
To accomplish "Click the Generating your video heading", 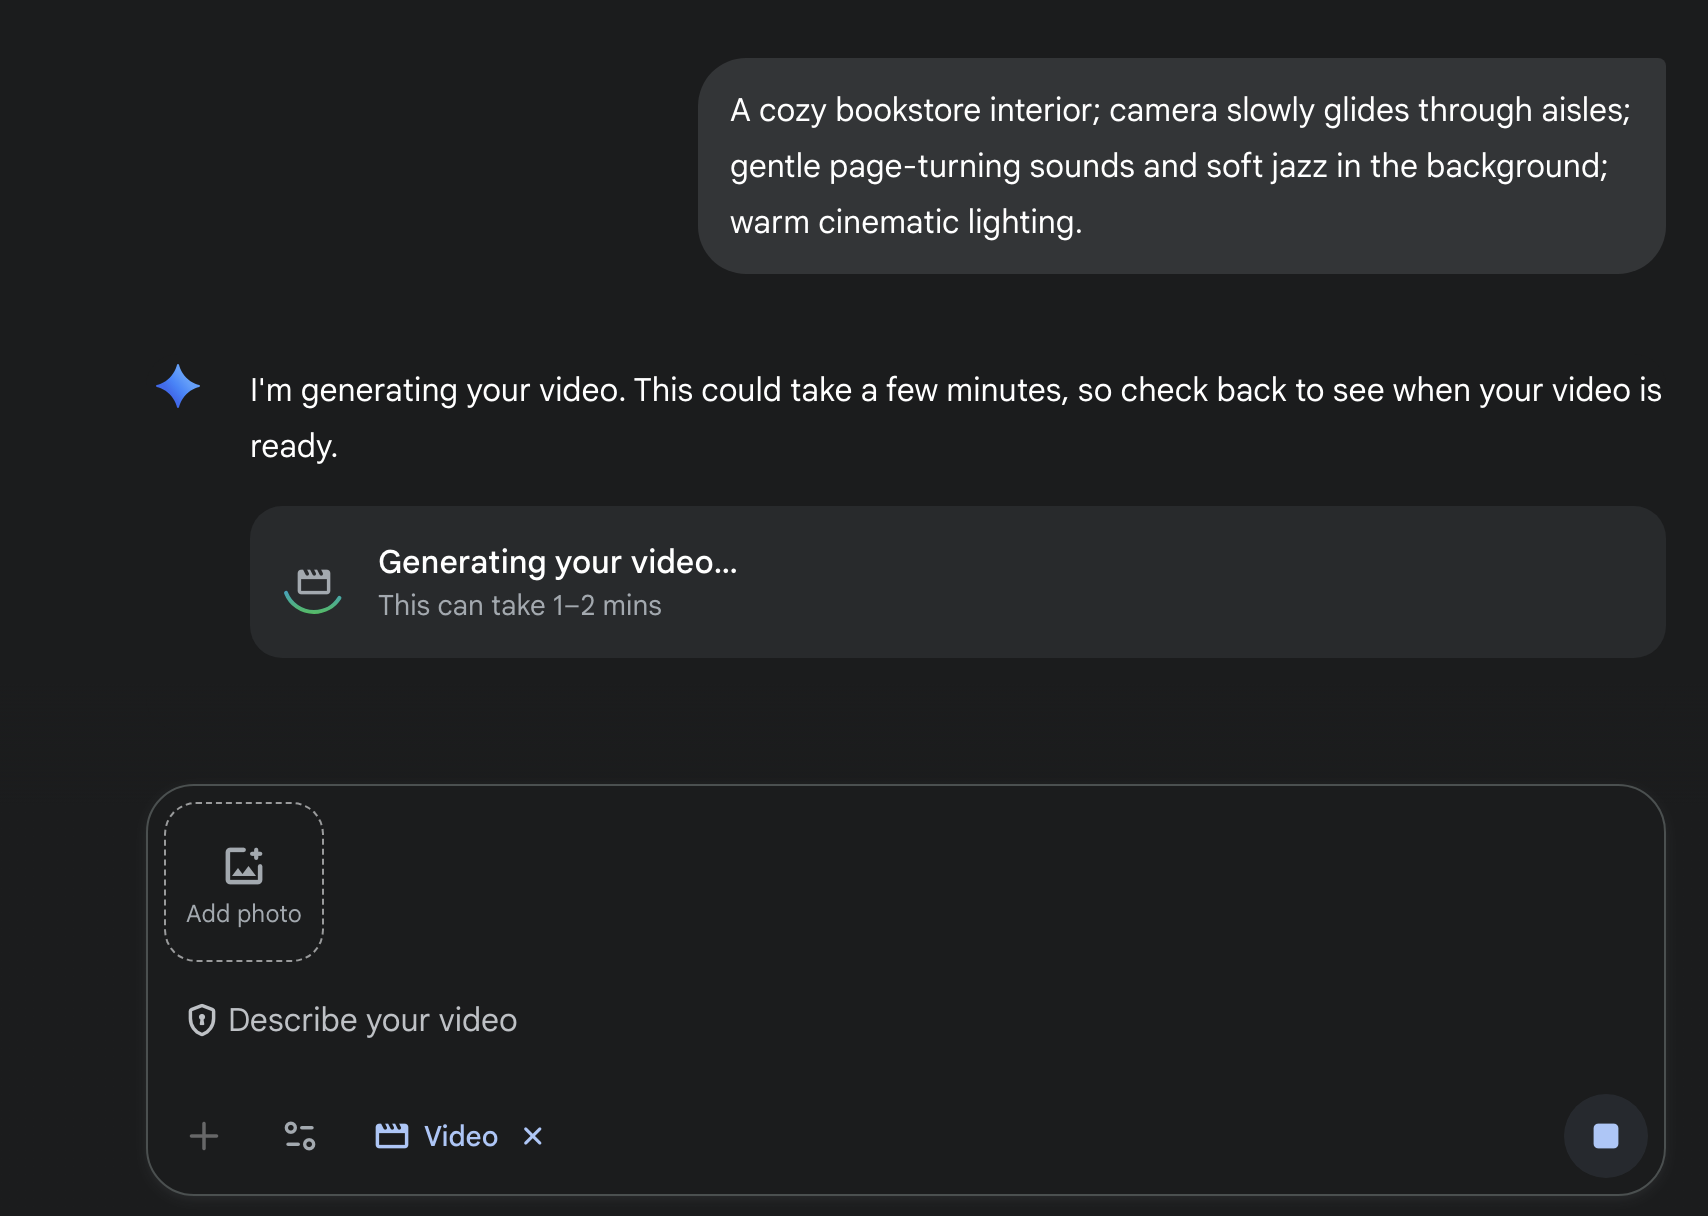I will (557, 562).
